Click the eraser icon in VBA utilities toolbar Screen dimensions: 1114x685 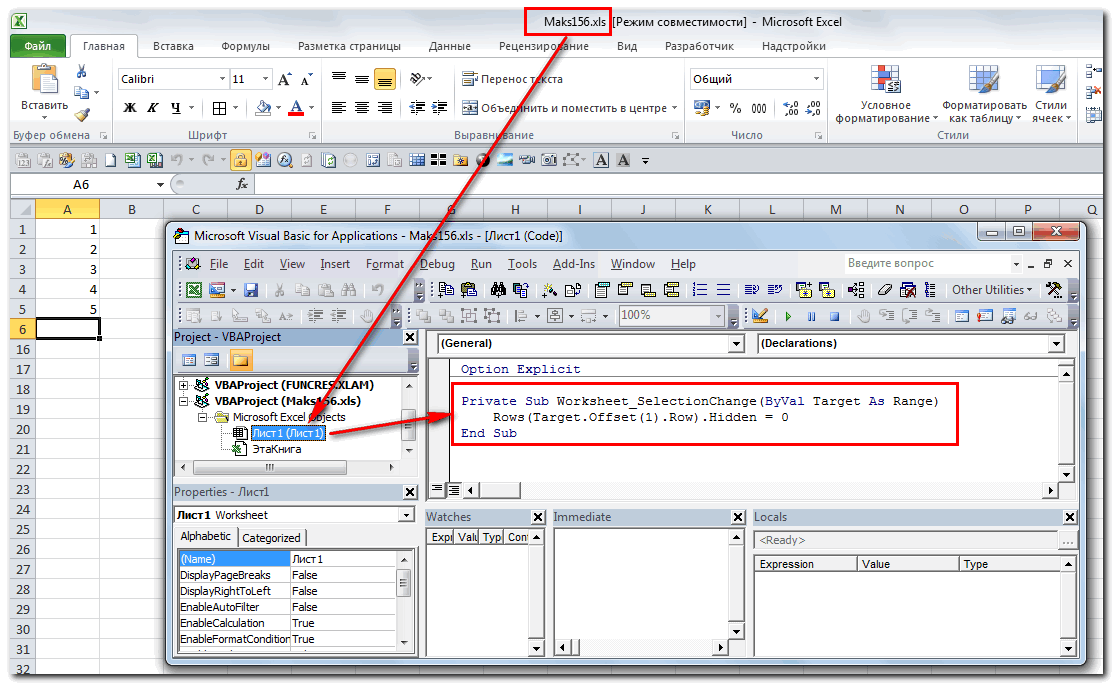point(885,290)
